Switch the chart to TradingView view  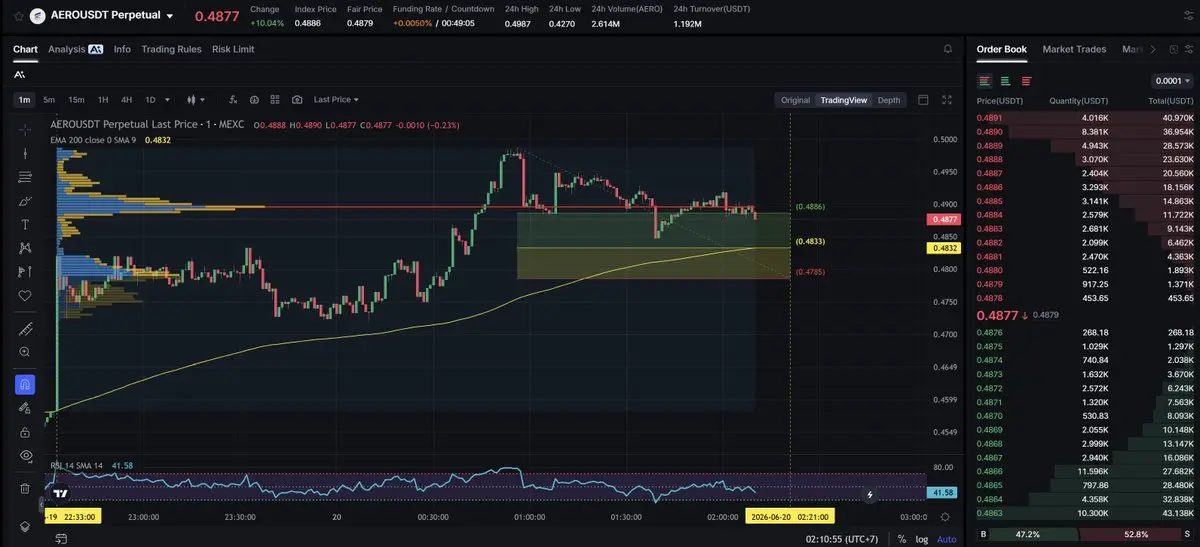(844, 100)
